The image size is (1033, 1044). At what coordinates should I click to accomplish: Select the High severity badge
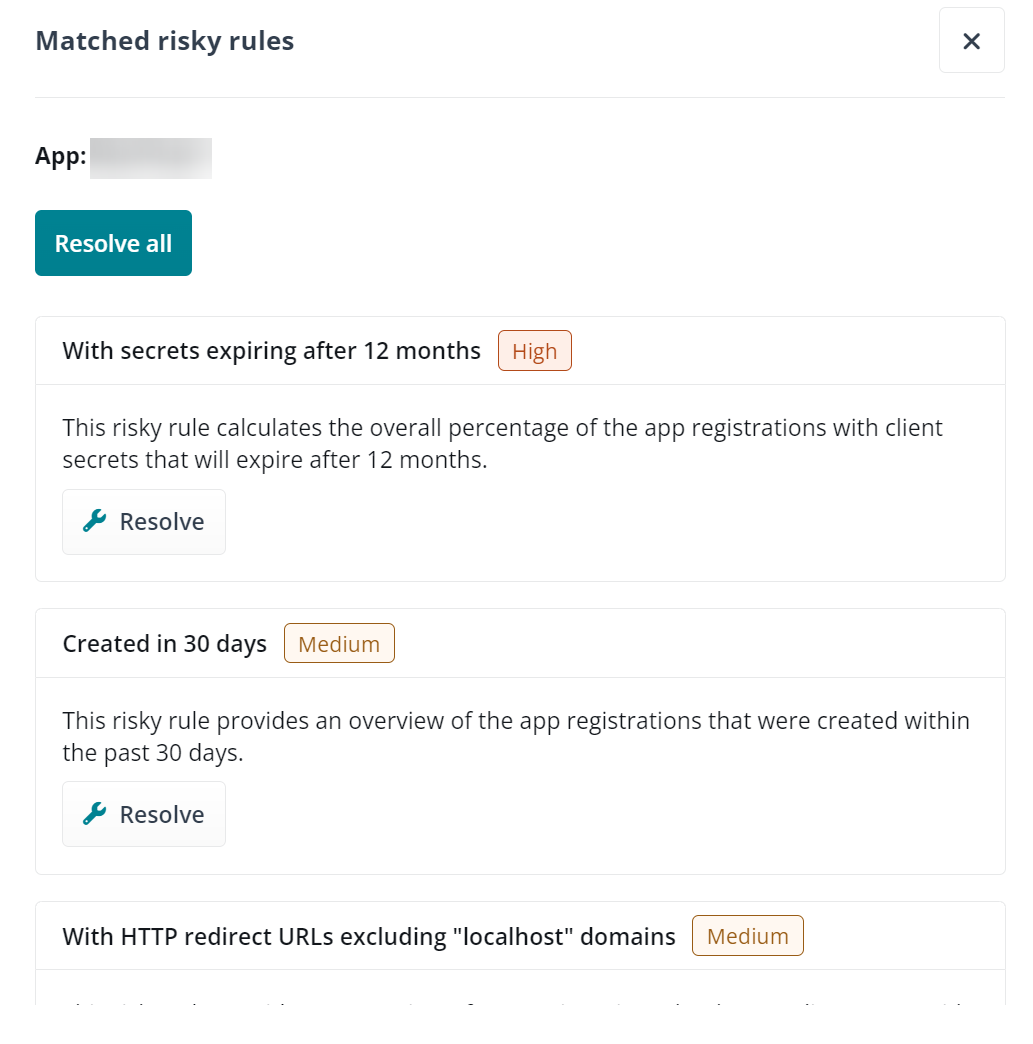pyautogui.click(x=534, y=351)
